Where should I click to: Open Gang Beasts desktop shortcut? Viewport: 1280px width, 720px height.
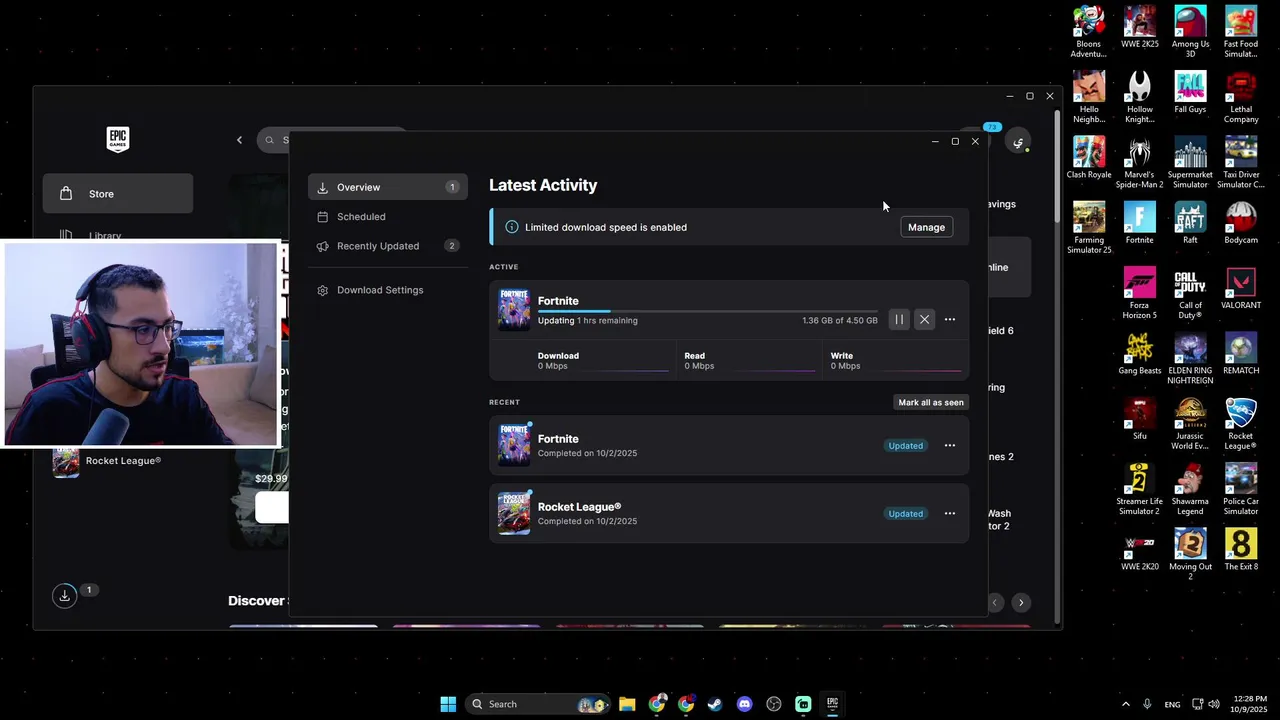(x=1140, y=353)
